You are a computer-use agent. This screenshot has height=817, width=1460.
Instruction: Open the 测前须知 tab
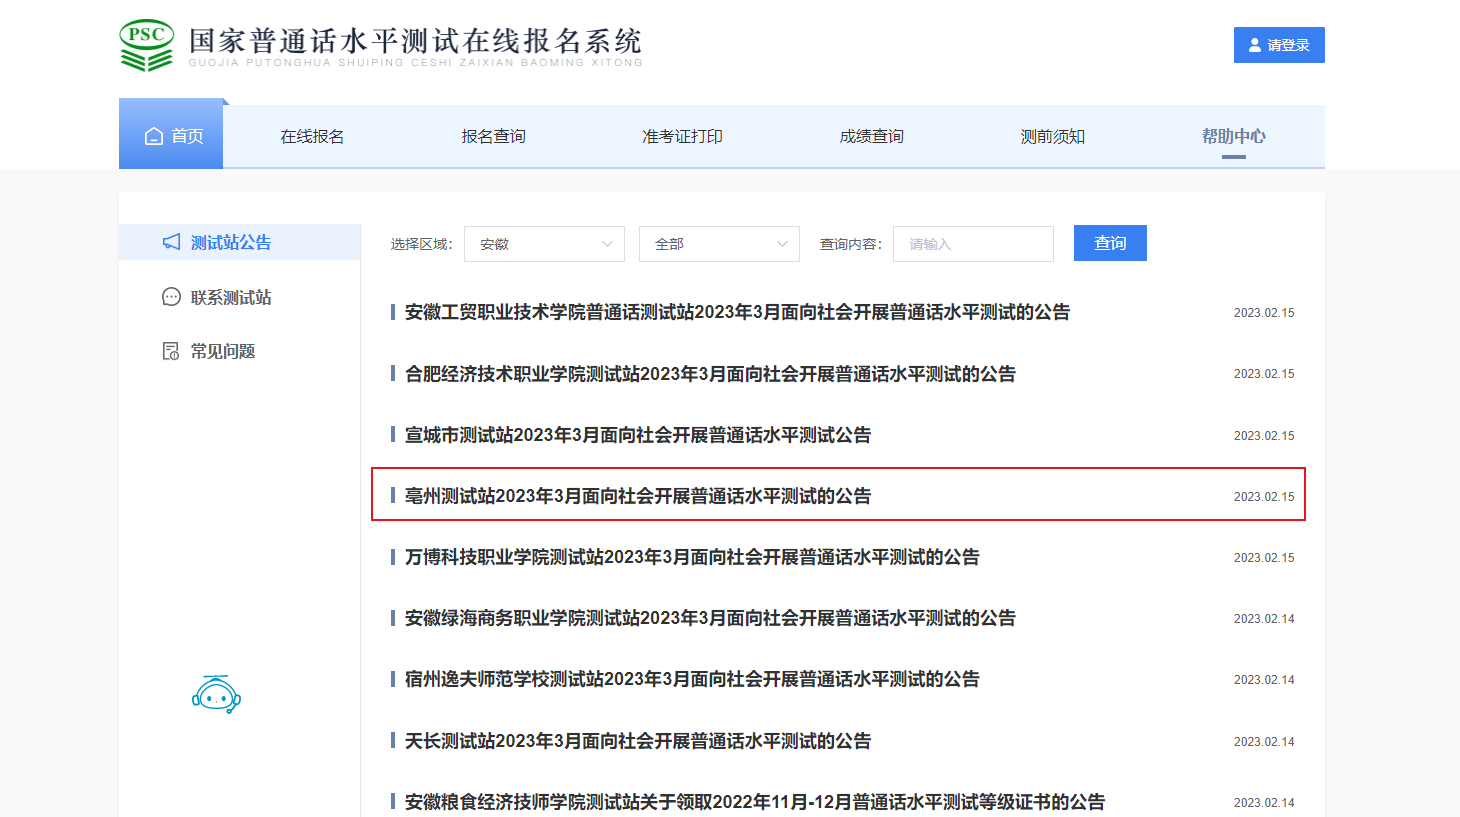(x=1052, y=136)
